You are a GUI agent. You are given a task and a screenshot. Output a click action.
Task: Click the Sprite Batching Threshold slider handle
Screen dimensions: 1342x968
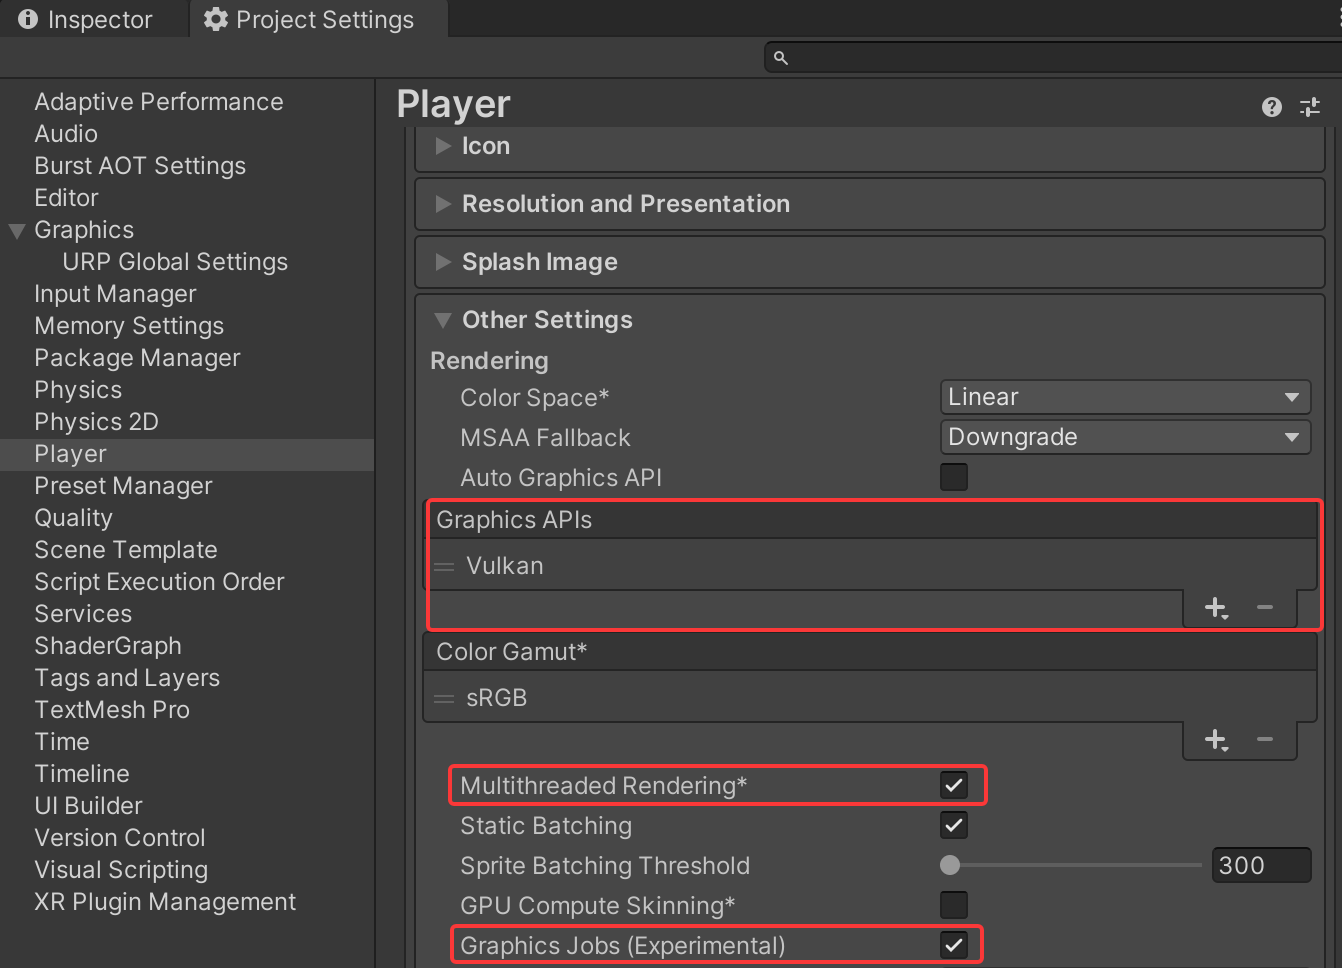pyautogui.click(x=950, y=865)
